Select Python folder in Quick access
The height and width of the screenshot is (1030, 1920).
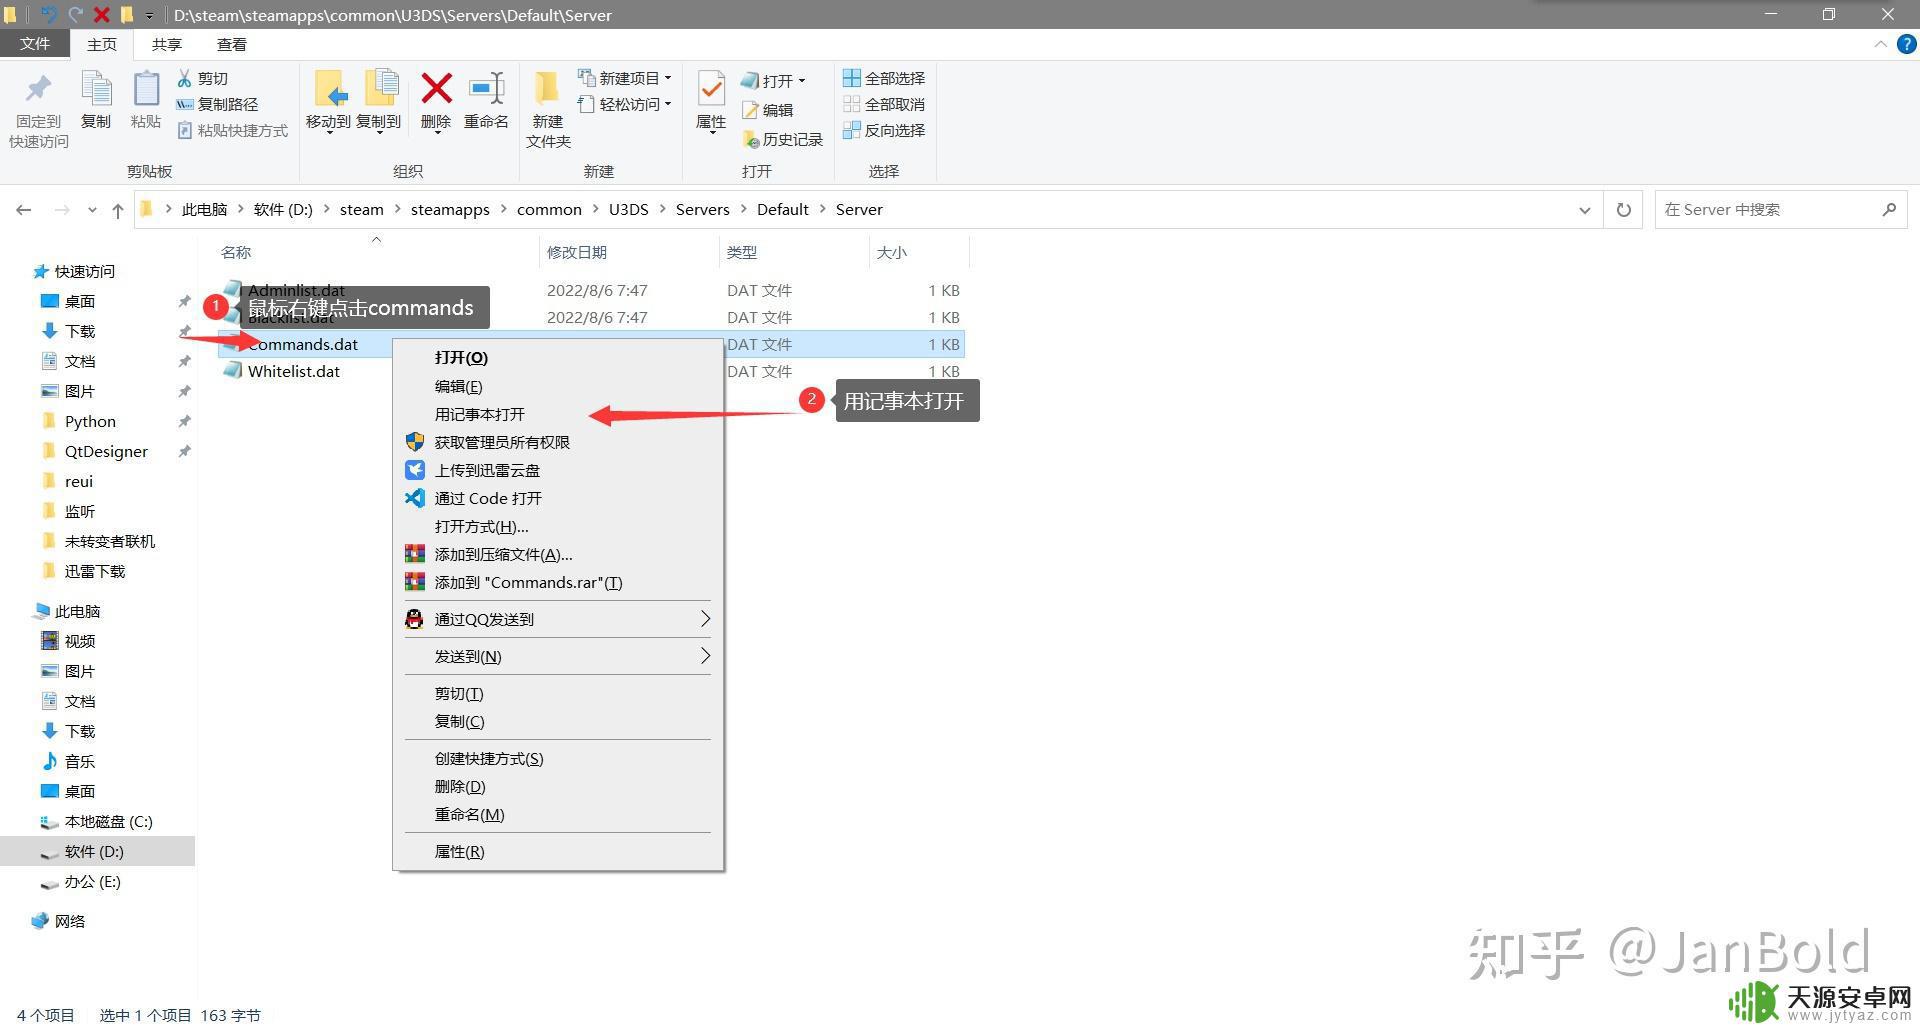[x=90, y=421]
